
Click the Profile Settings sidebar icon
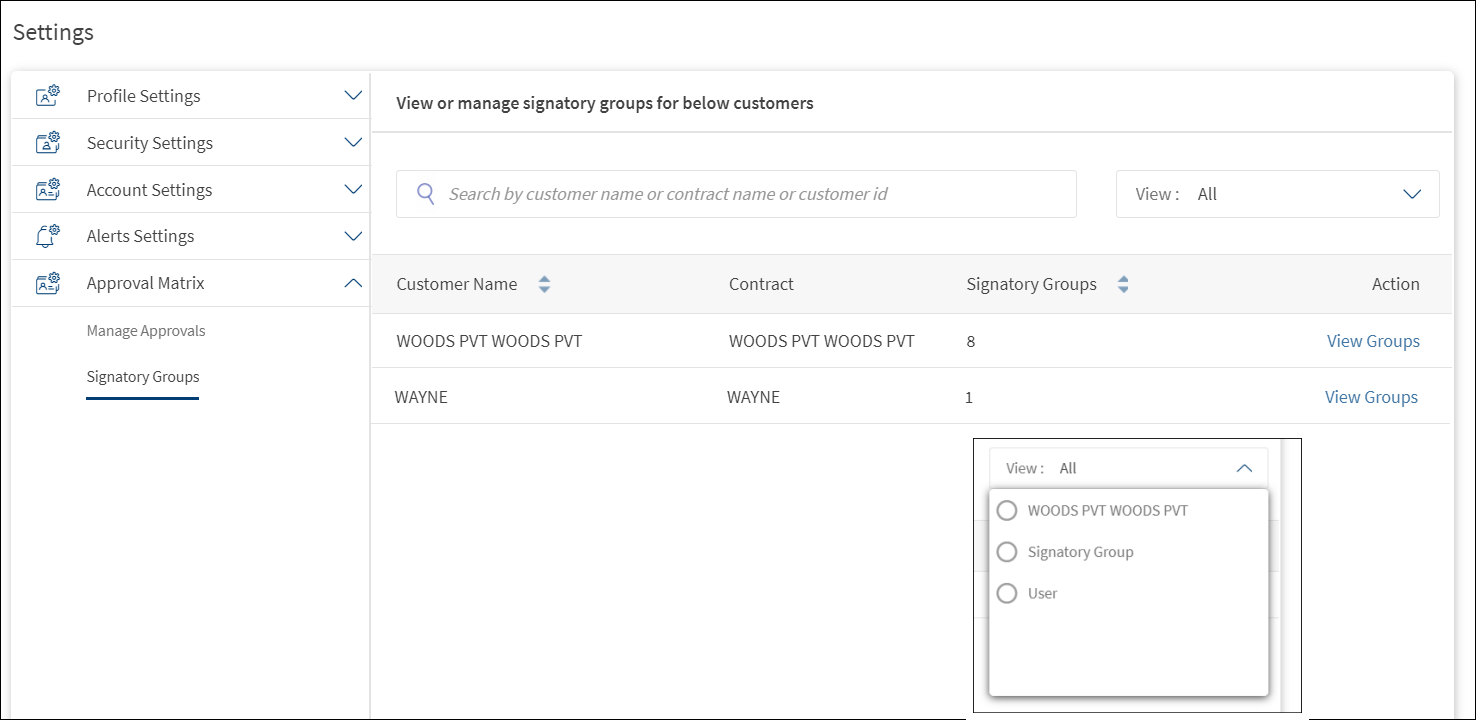[48, 96]
